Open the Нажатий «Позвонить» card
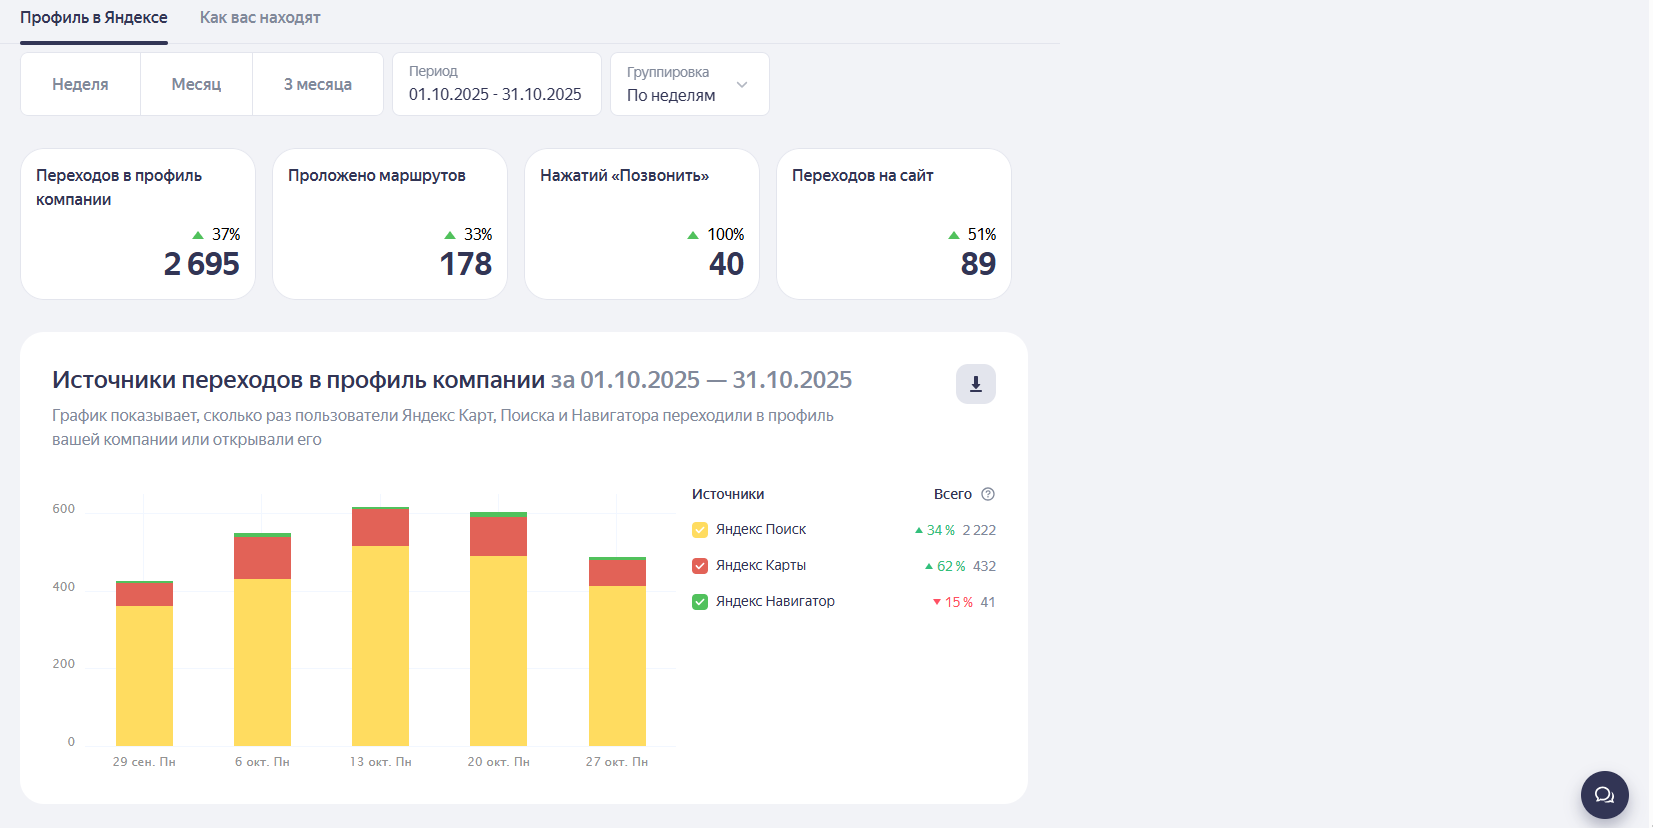This screenshot has height=828, width=1653. [642, 224]
